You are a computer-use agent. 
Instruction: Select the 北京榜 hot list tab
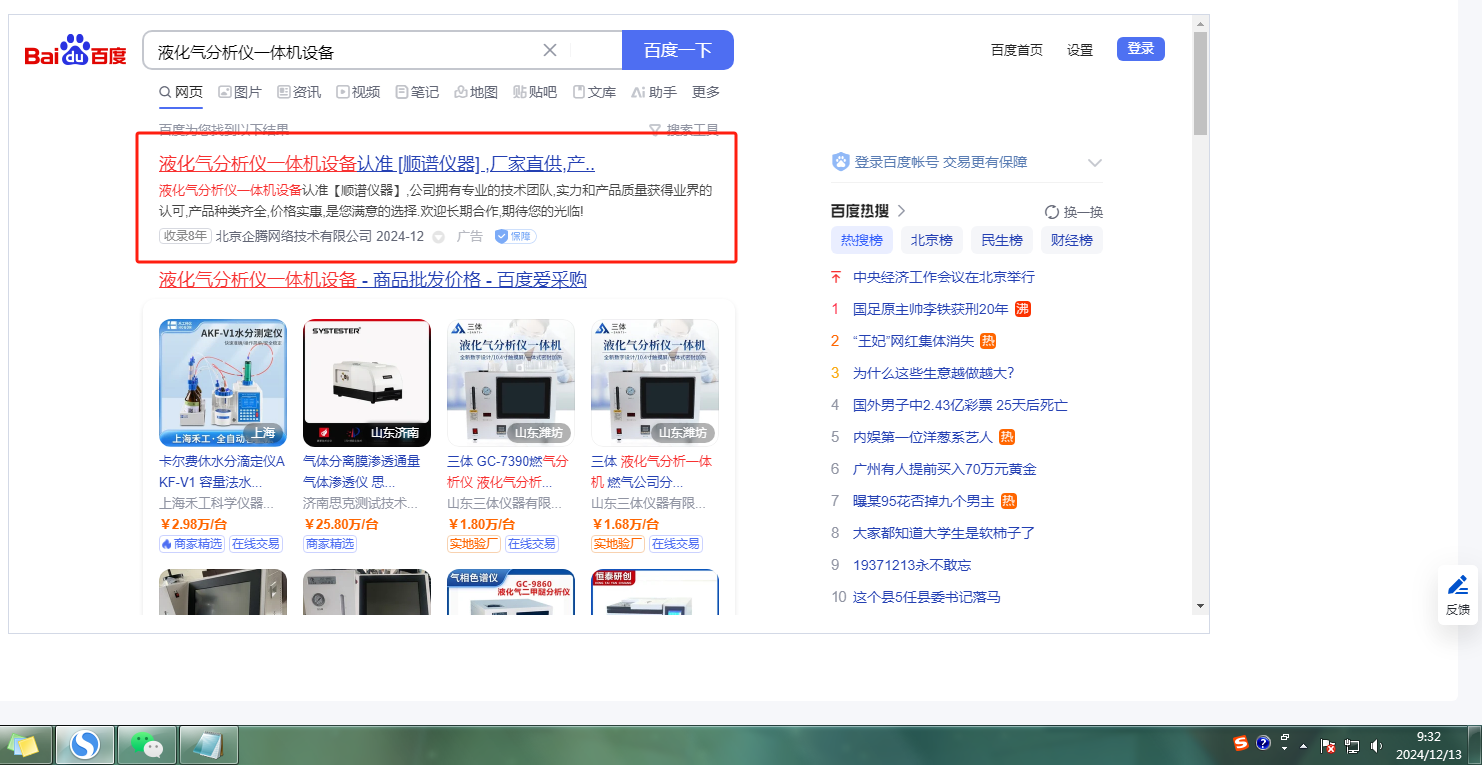[x=931, y=240]
